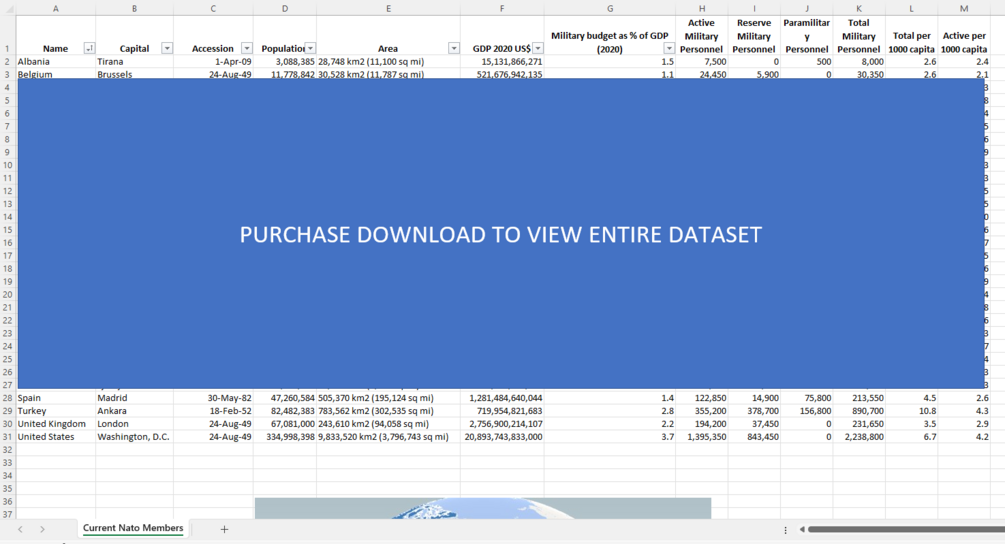Select the Madrid cell
Viewport: 1005px width, 544px height.
[135, 398]
